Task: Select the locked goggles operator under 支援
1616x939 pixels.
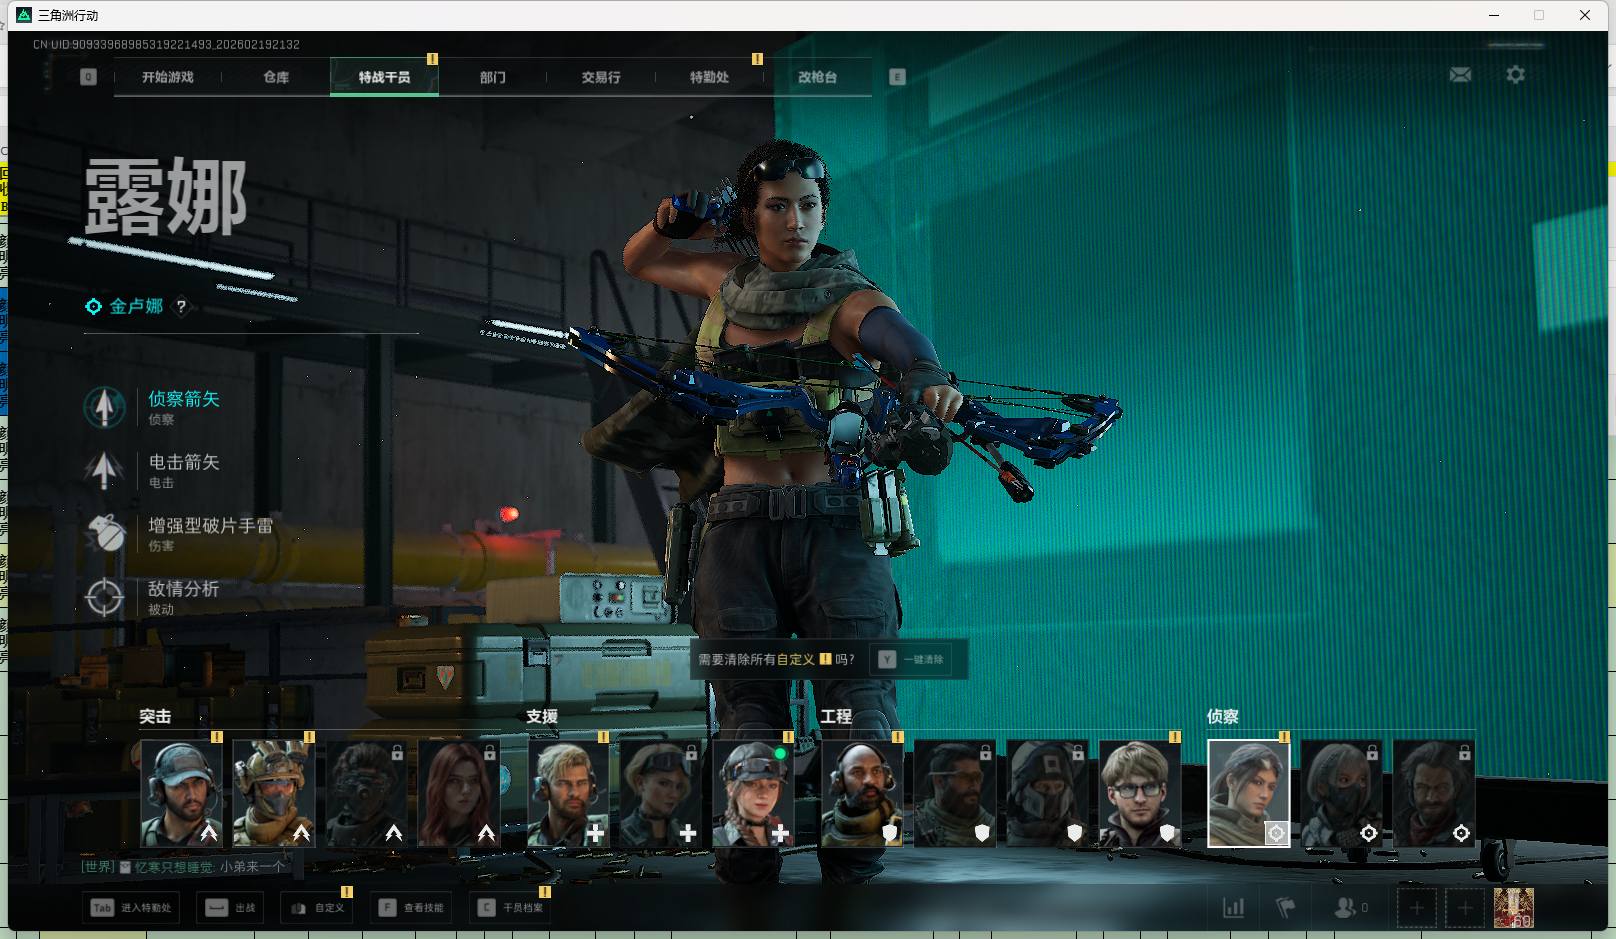Action: point(661,794)
